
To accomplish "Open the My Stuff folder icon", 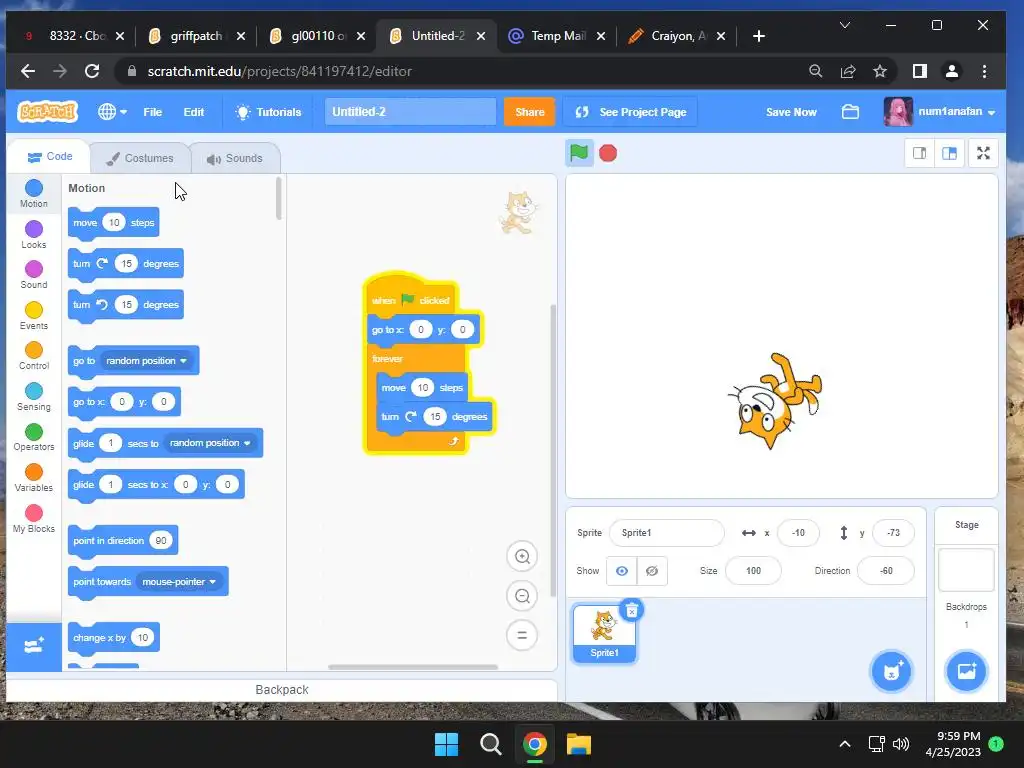I will pyautogui.click(x=850, y=112).
